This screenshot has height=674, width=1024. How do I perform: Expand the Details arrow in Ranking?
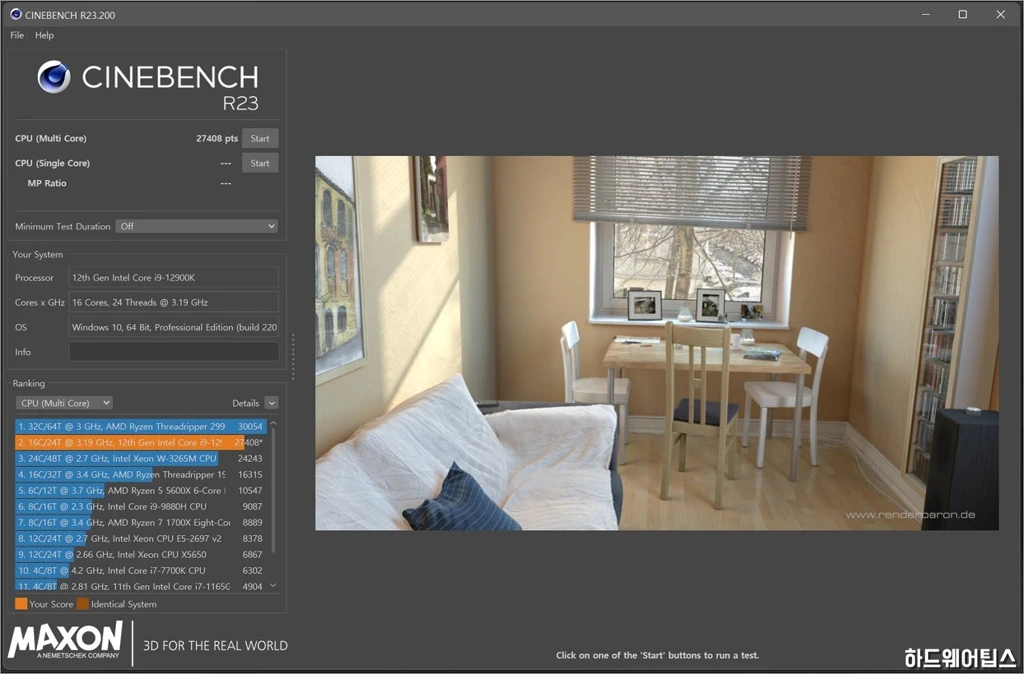272,403
